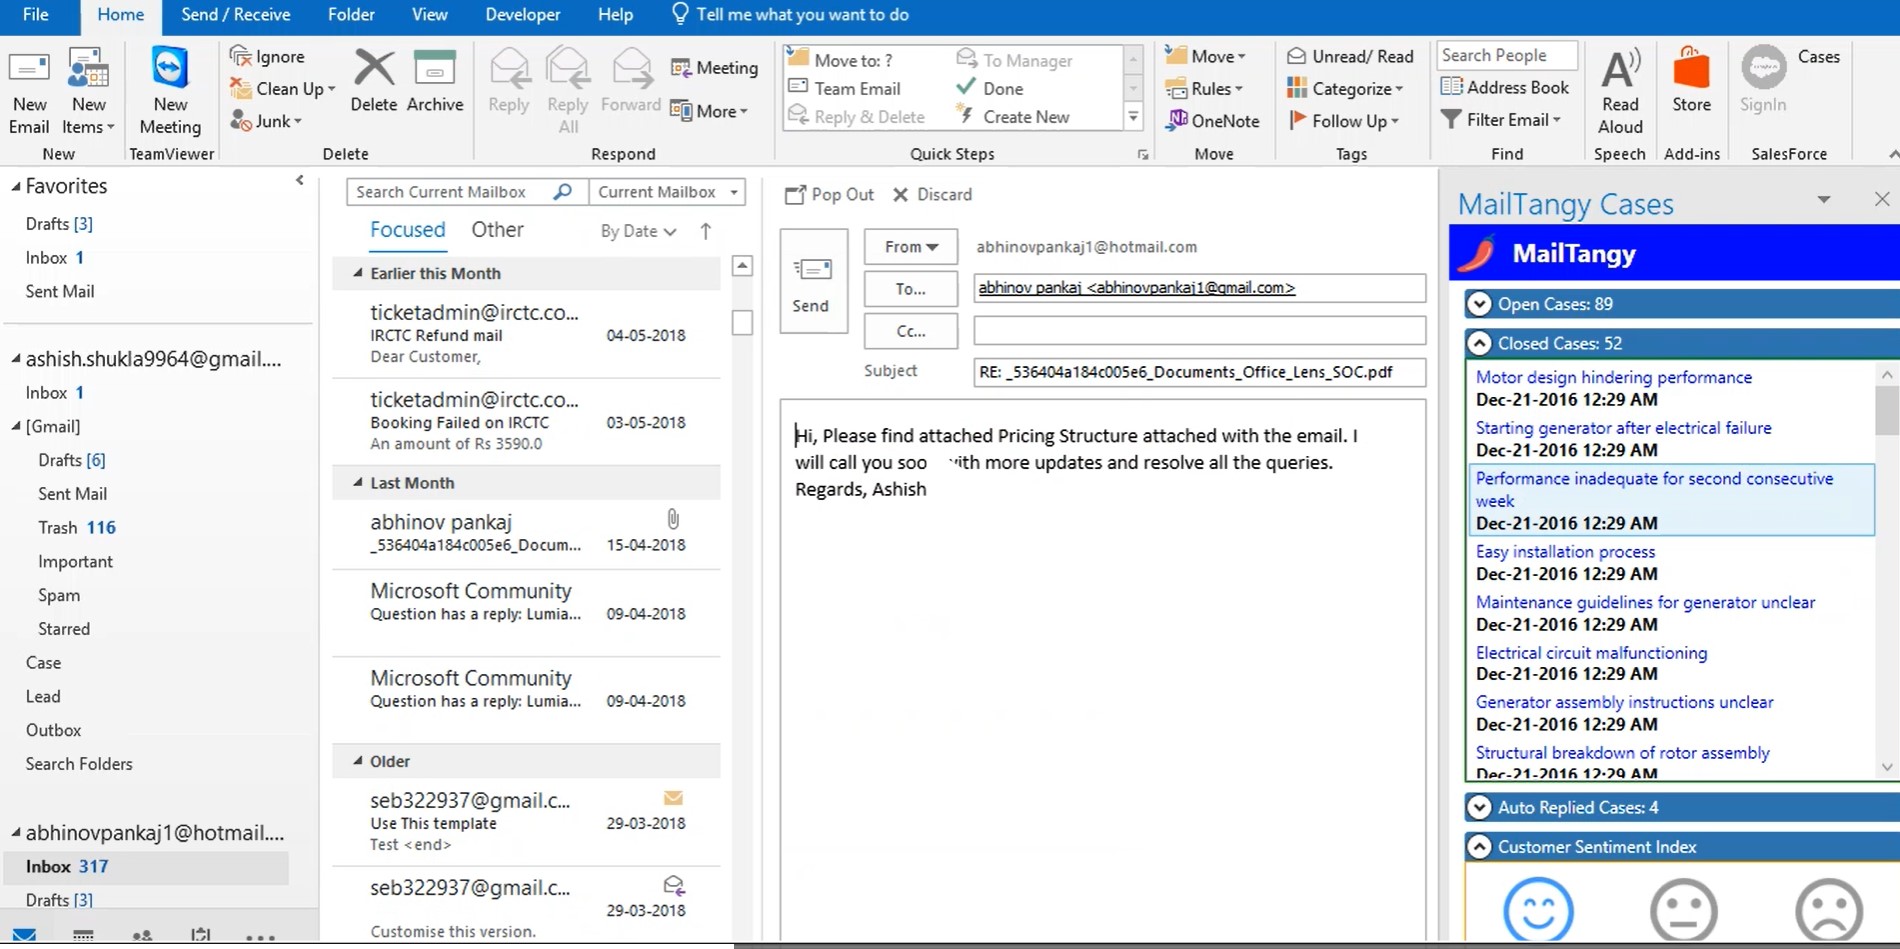Image resolution: width=1900 pixels, height=949 pixels.
Task: Open the Store add-ins
Action: pyautogui.click(x=1691, y=82)
